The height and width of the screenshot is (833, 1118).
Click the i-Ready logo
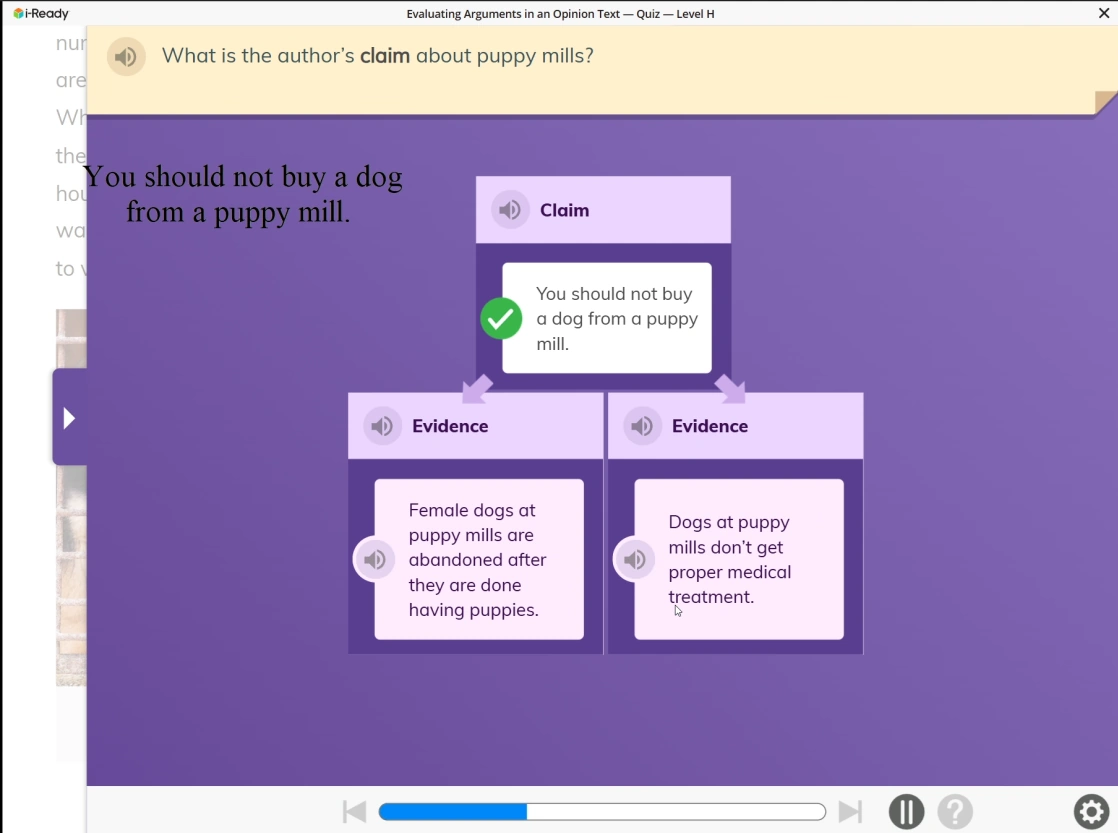point(41,14)
